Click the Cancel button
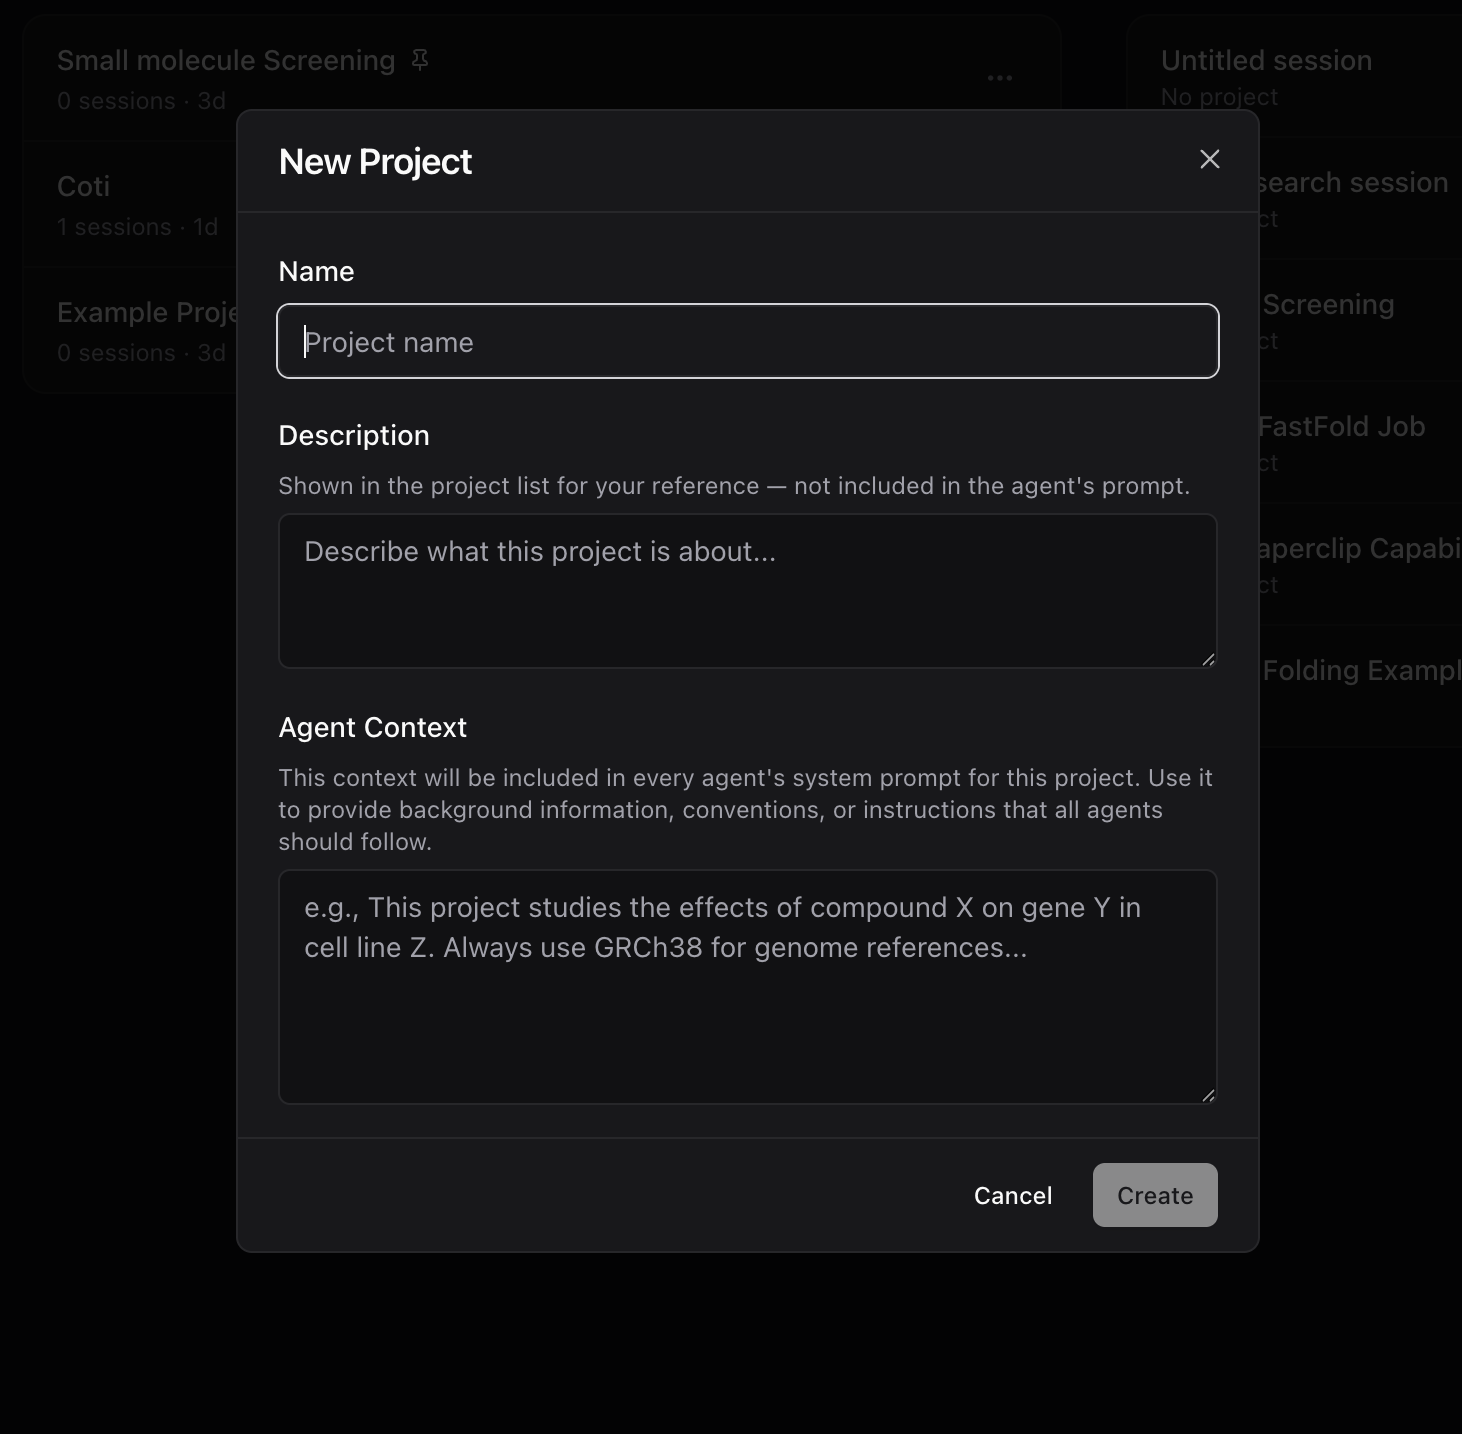1462x1434 pixels. pos(1013,1195)
